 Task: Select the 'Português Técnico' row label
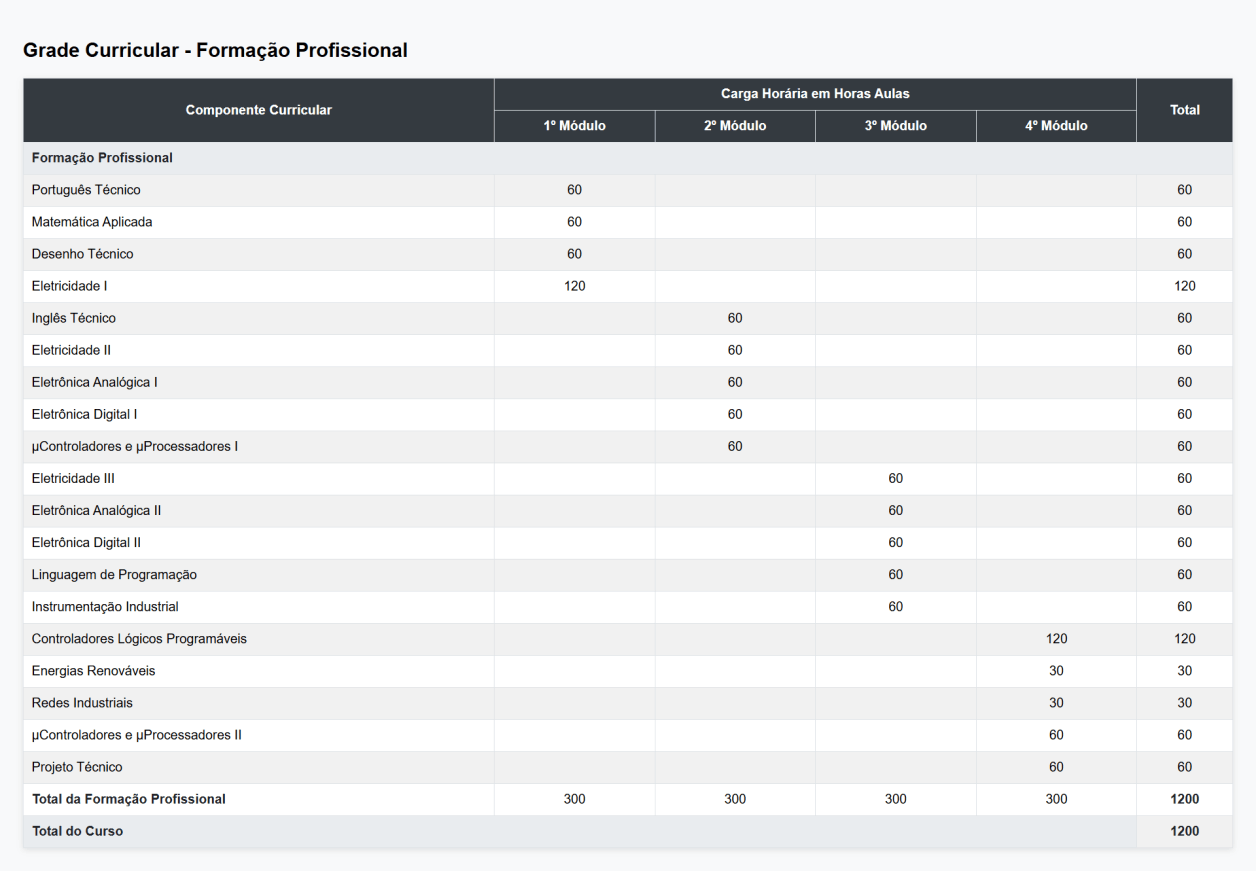86,190
